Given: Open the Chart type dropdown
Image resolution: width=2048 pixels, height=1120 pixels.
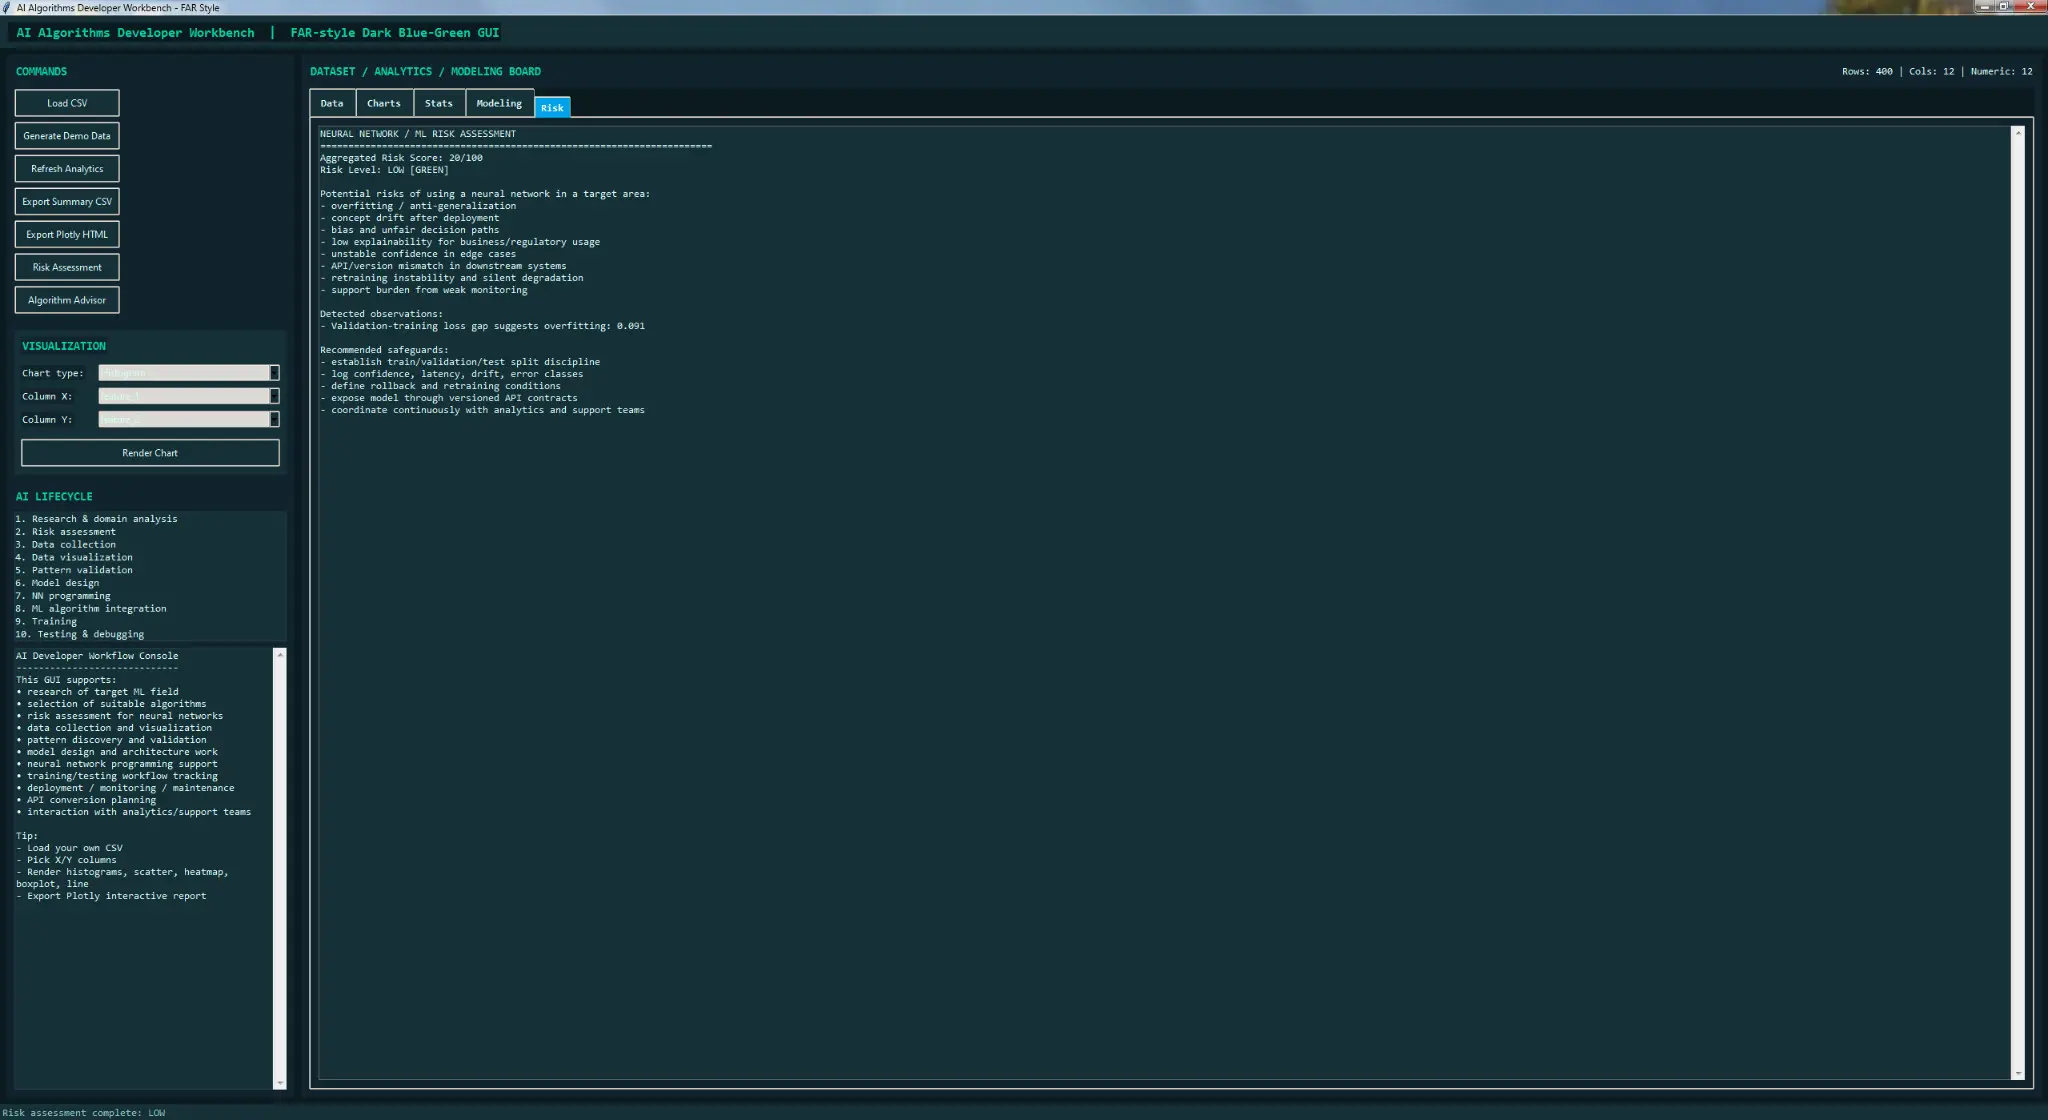Looking at the screenshot, I should (189, 373).
